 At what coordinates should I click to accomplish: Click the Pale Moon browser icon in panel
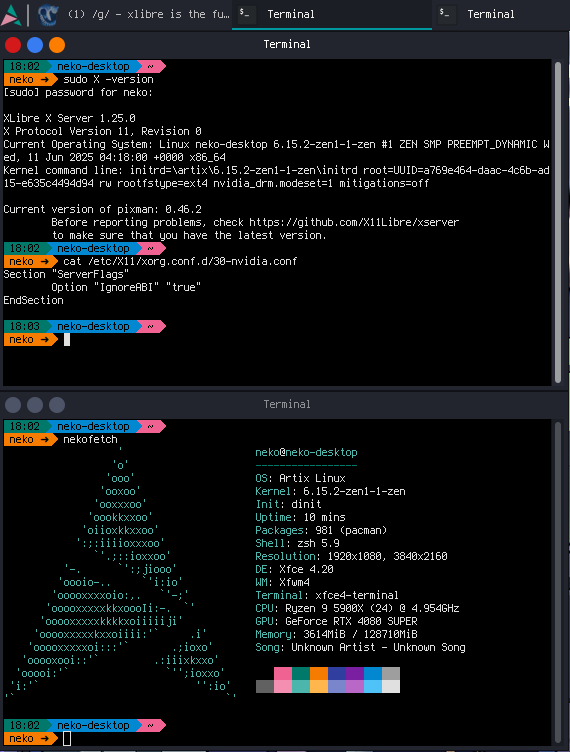click(48, 14)
